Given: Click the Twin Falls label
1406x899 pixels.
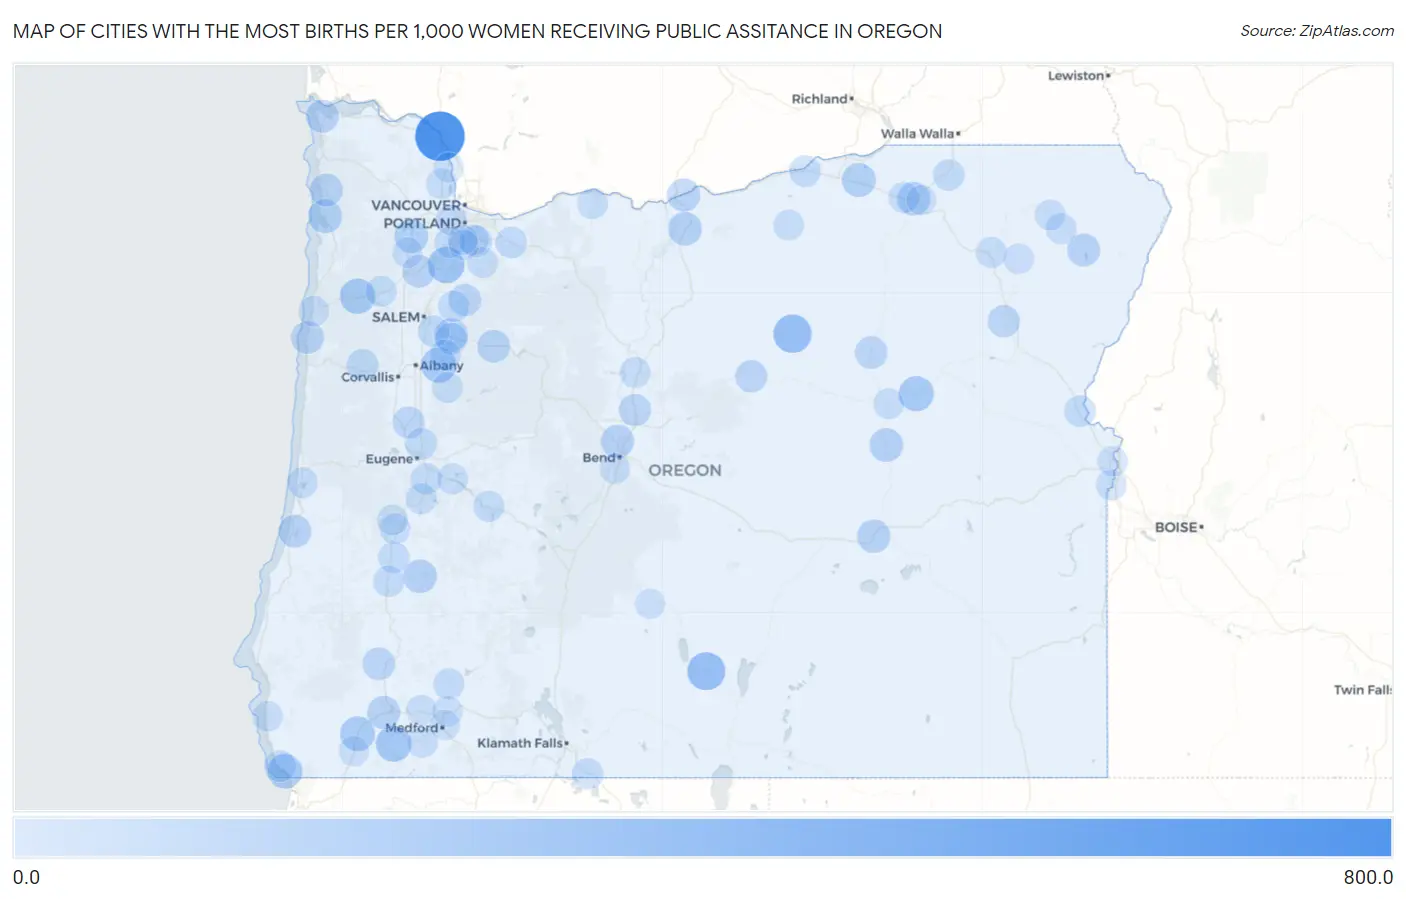Looking at the screenshot, I should (x=1362, y=690).
